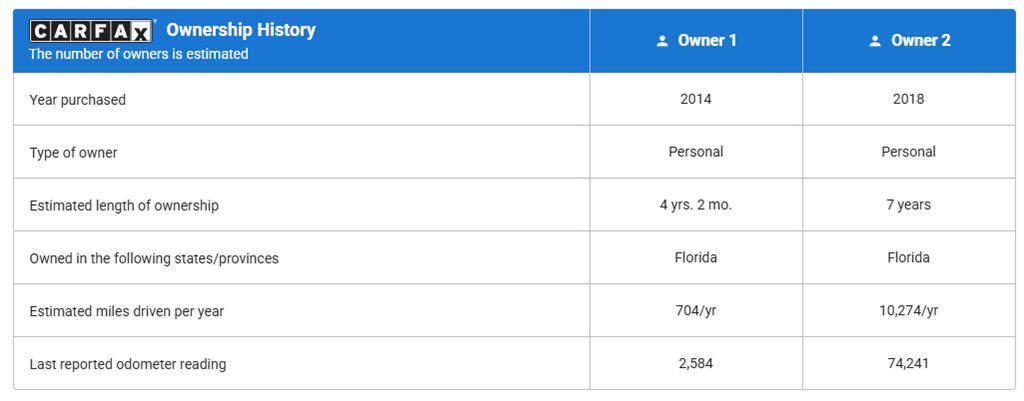
Task: Select the Year purchased row label
Action: click(78, 100)
